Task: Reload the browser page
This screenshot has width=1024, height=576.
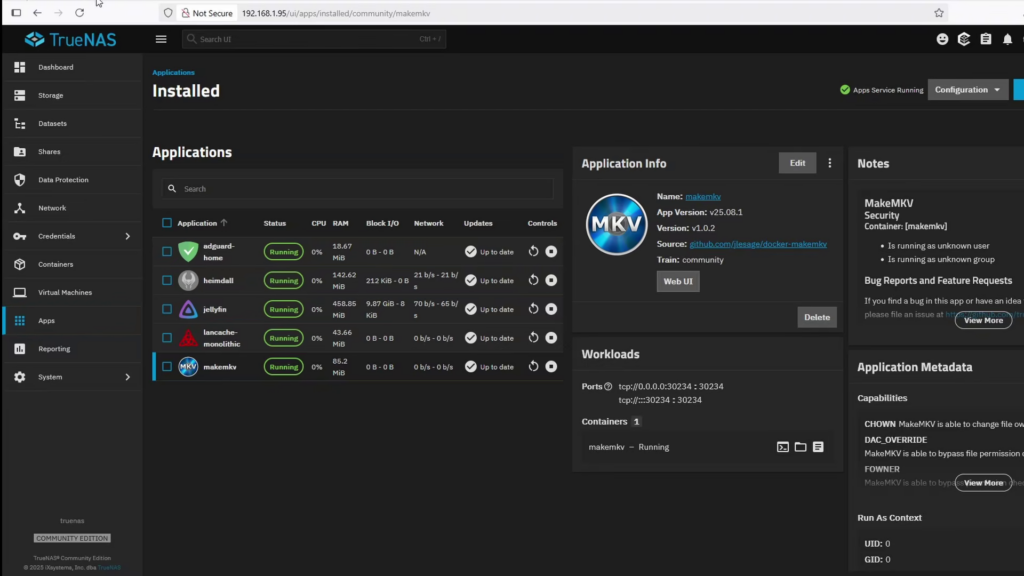Action: [x=79, y=13]
